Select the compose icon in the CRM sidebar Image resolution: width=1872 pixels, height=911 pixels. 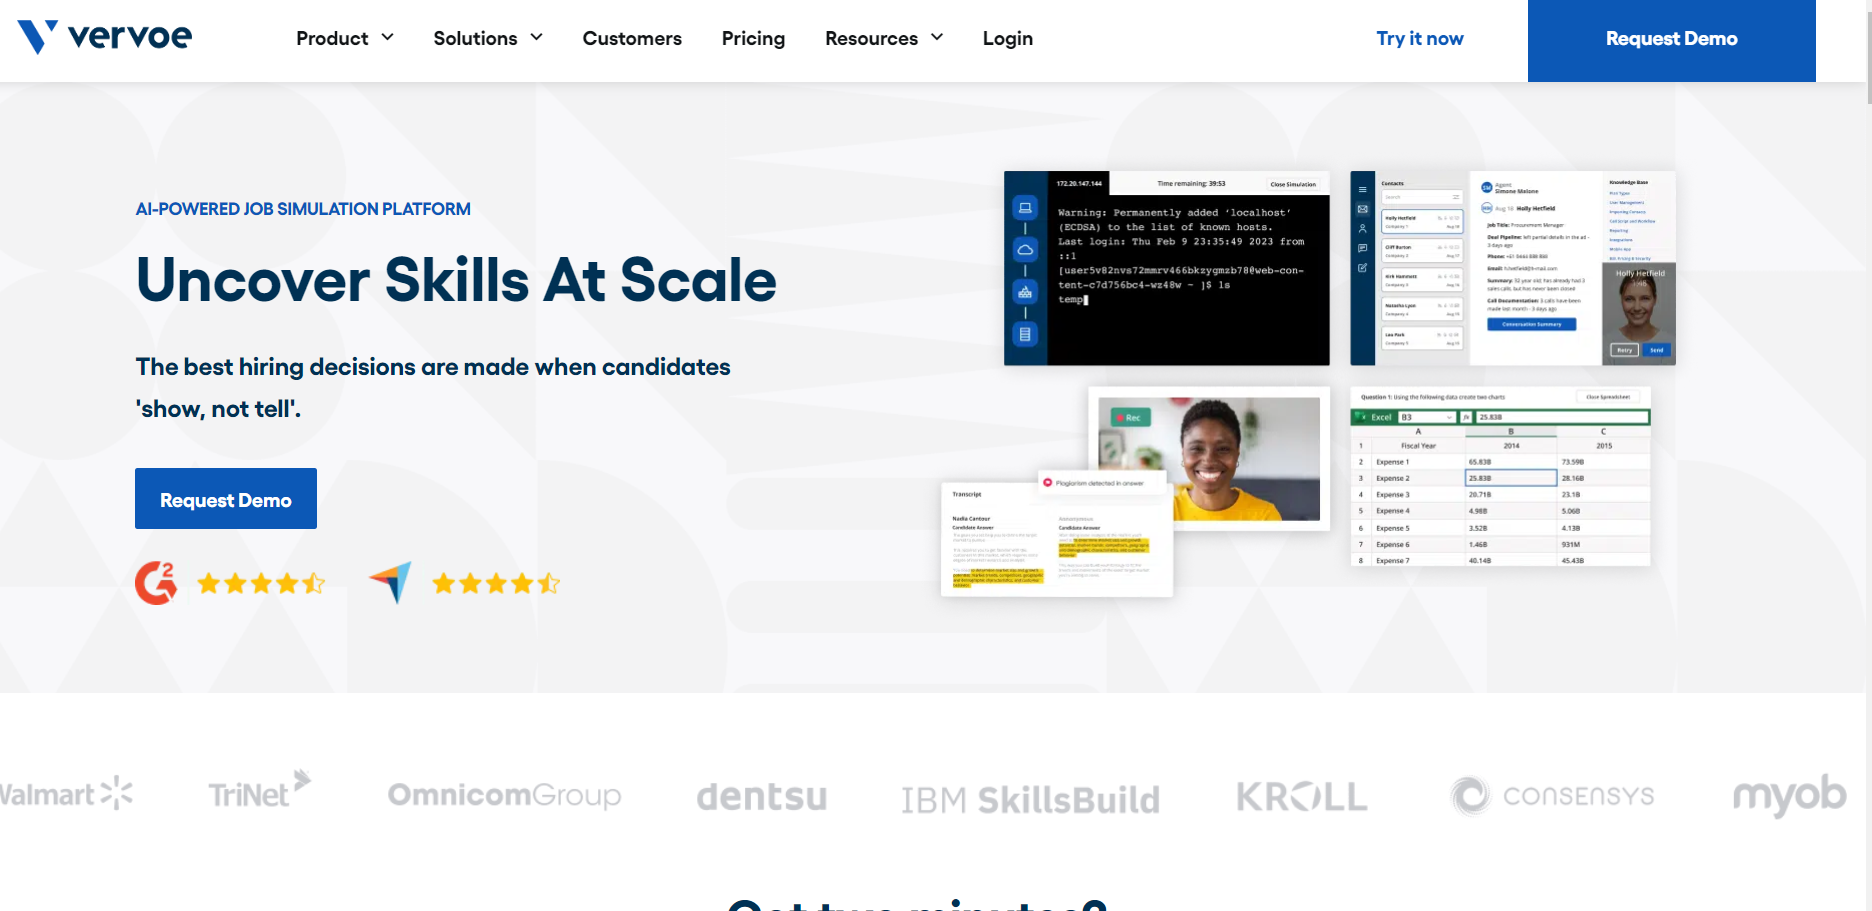coord(1362,268)
